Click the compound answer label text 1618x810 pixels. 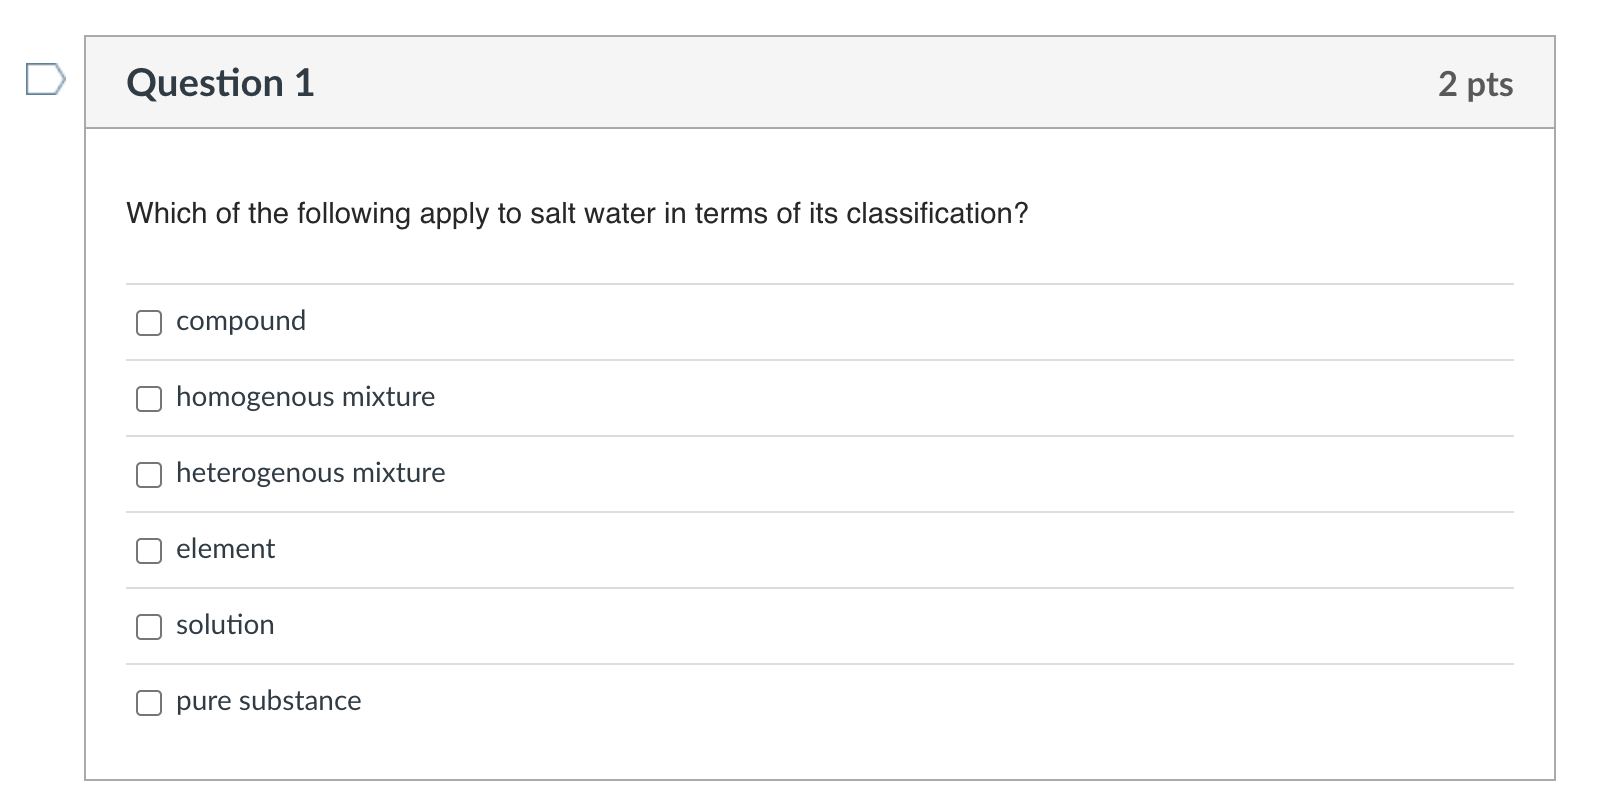(241, 321)
